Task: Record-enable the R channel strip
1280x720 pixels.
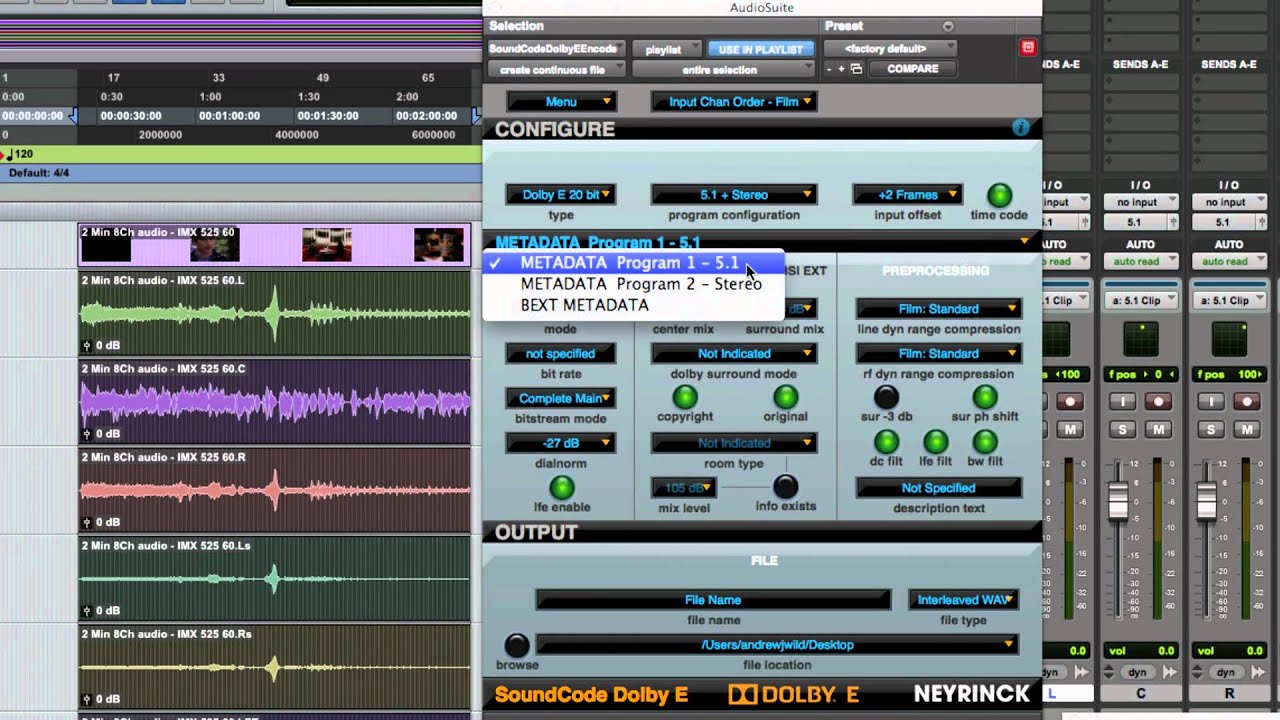Action: pyautogui.click(x=1246, y=402)
